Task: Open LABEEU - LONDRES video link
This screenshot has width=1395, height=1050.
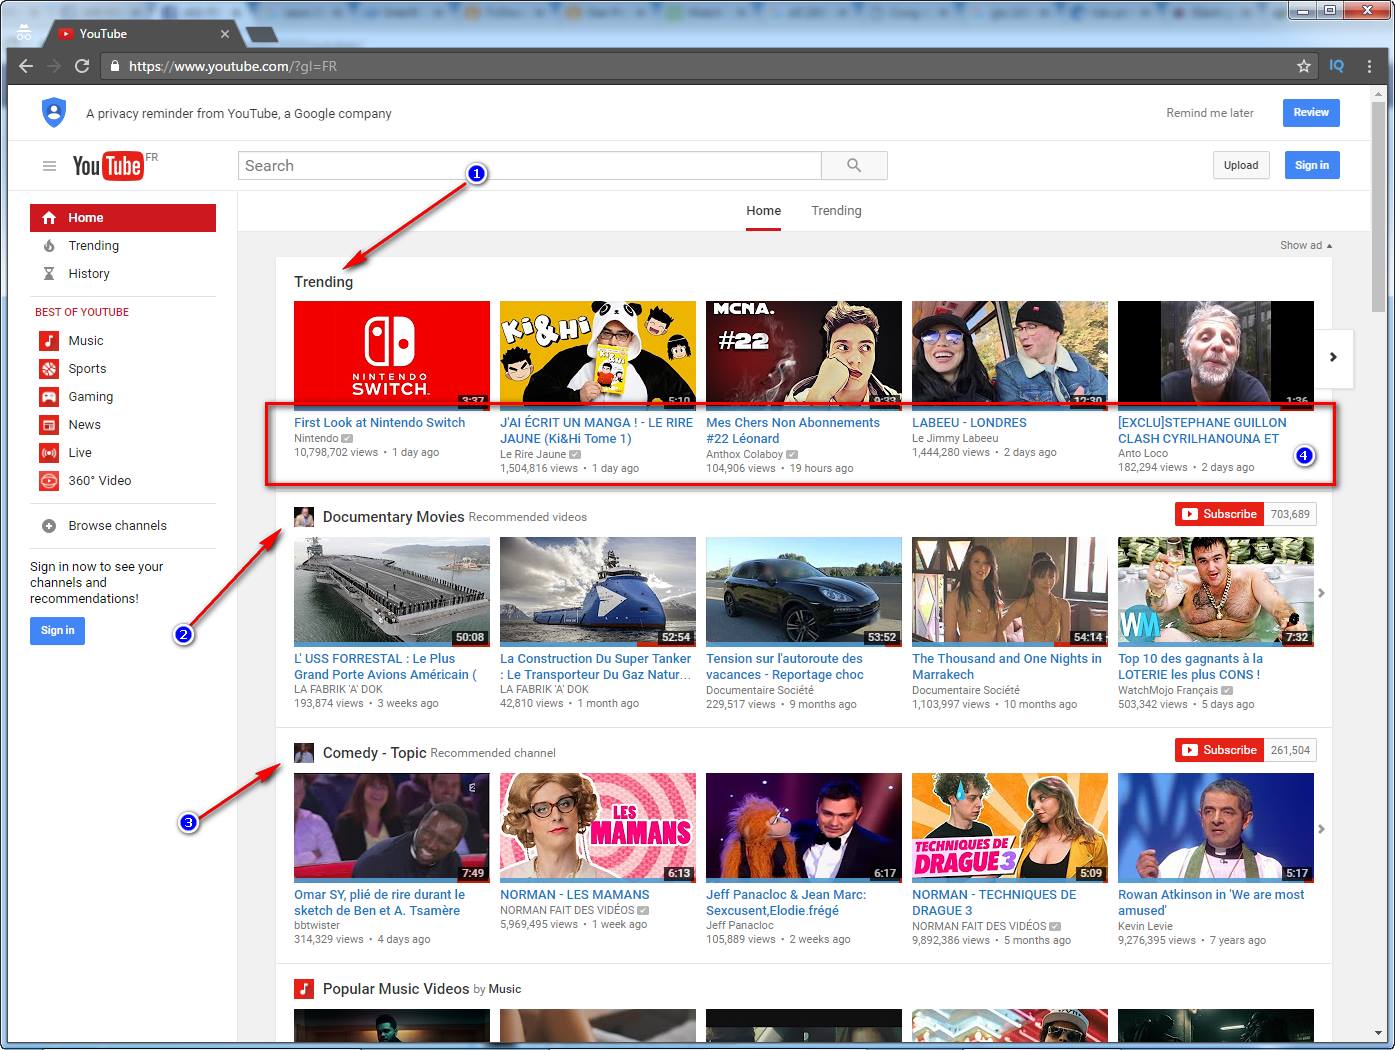Action: [969, 423]
